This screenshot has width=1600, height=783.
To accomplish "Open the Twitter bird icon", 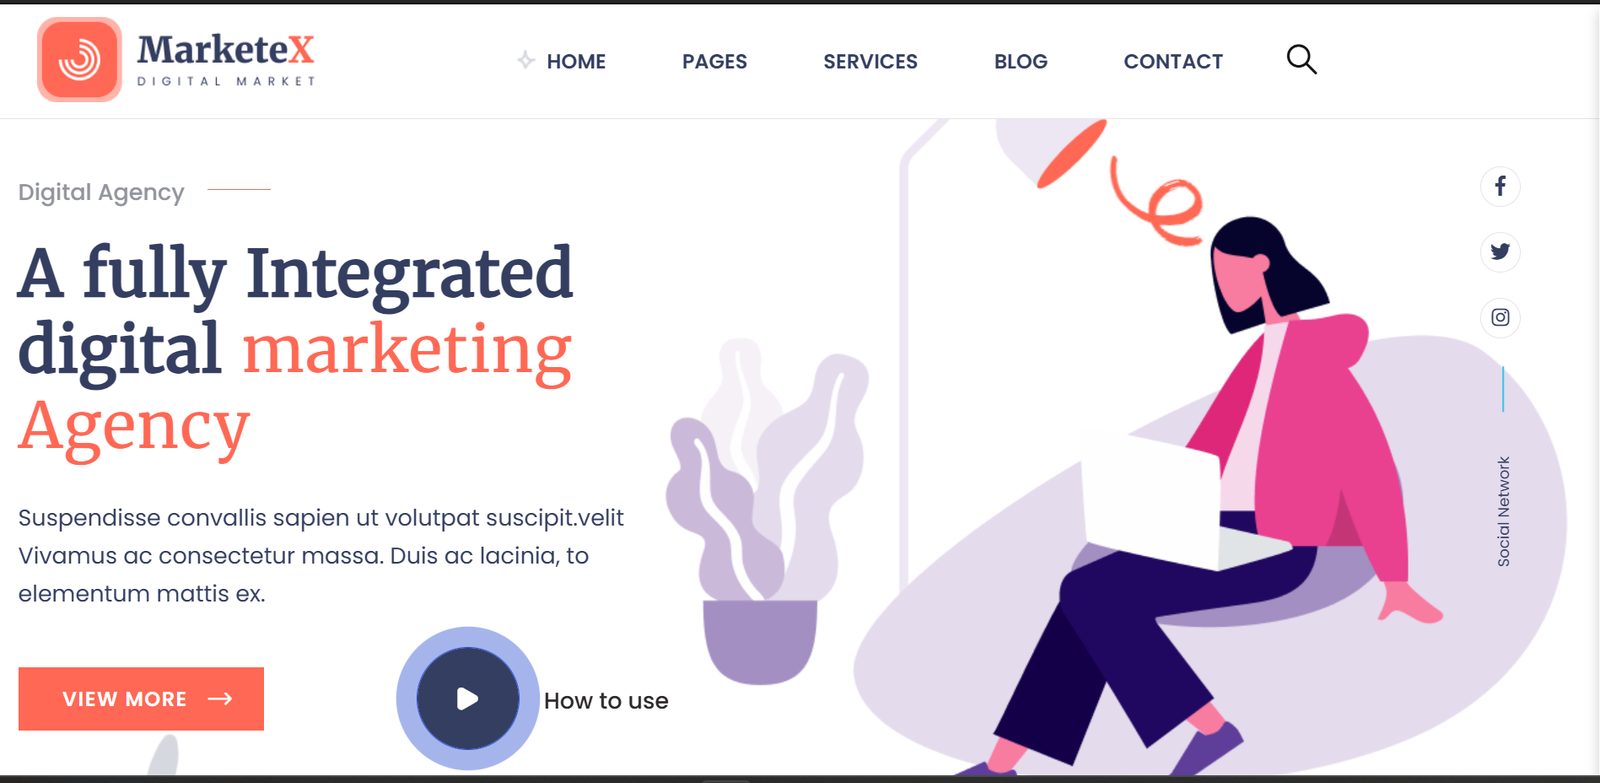I will point(1500,252).
